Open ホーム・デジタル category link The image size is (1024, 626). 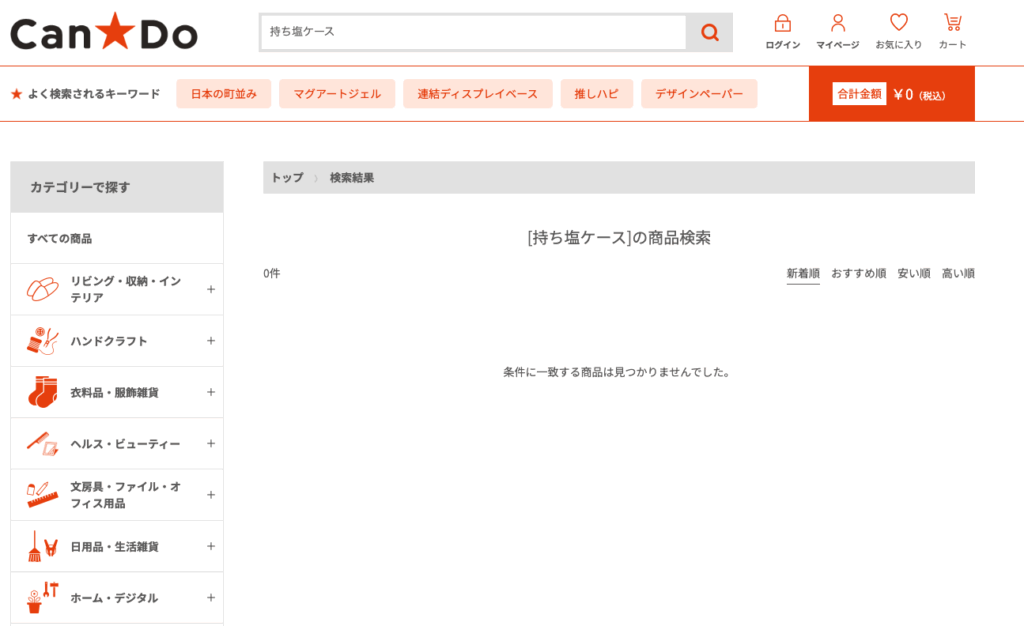tap(114, 598)
